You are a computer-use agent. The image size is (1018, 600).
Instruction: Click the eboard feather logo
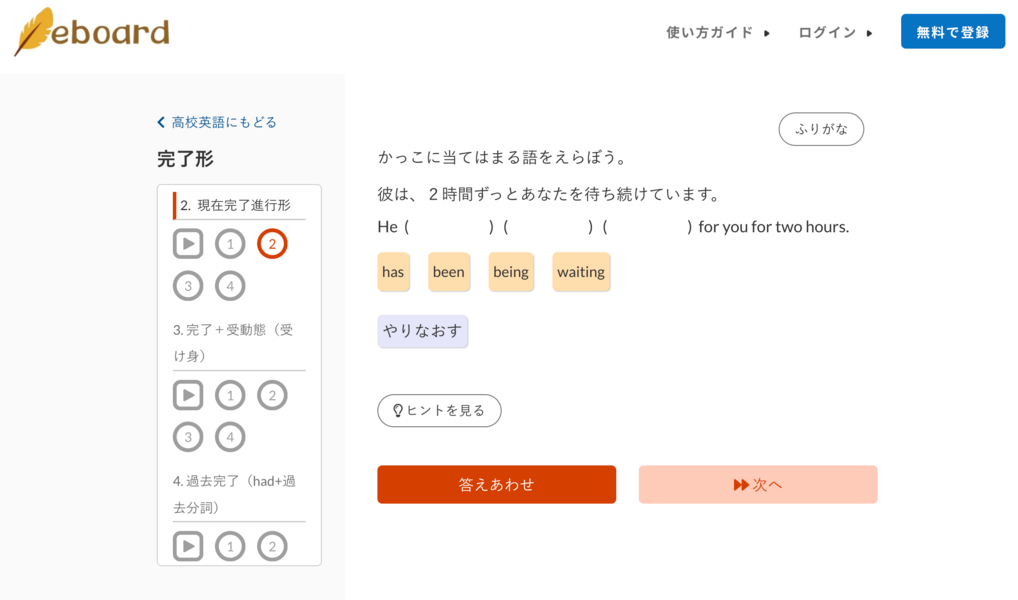pyautogui.click(x=92, y=31)
